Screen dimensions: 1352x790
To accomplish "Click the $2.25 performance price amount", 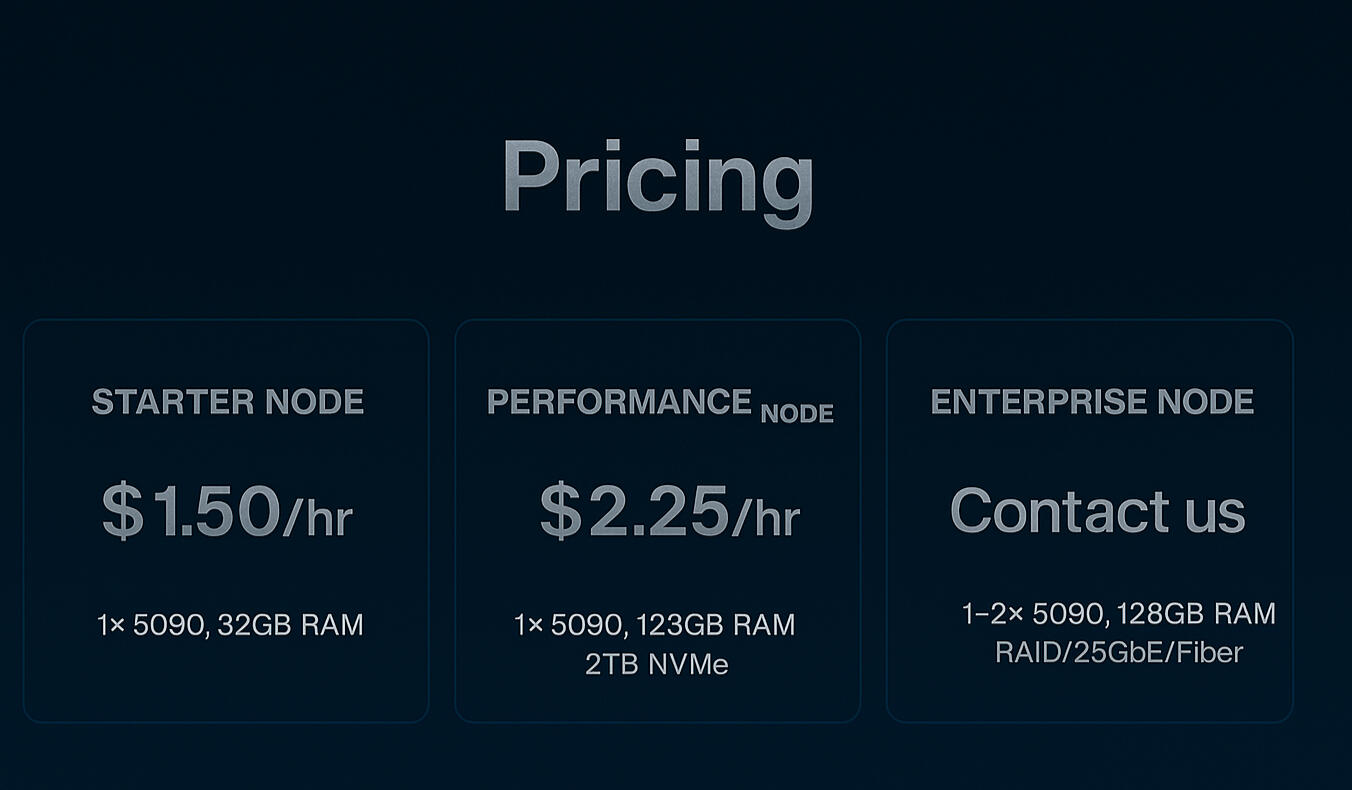I will (635, 511).
